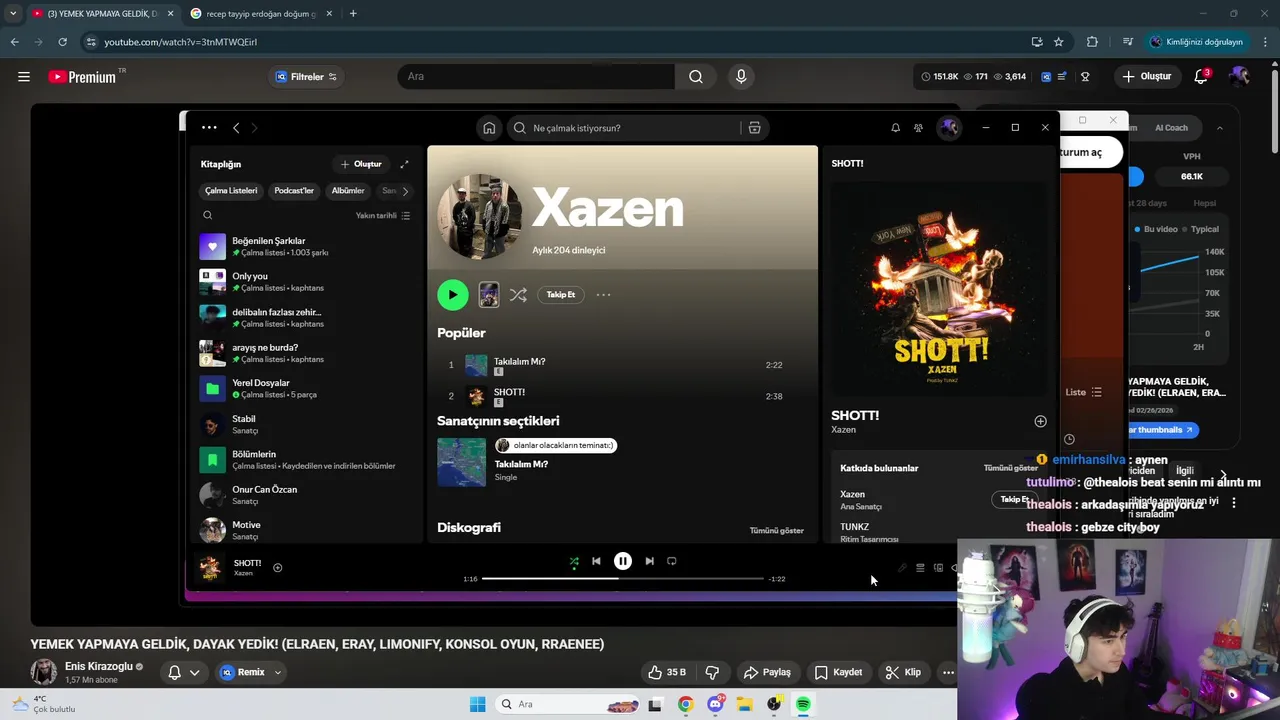
Task: Switch to AI Coach tab
Action: coord(1171,128)
